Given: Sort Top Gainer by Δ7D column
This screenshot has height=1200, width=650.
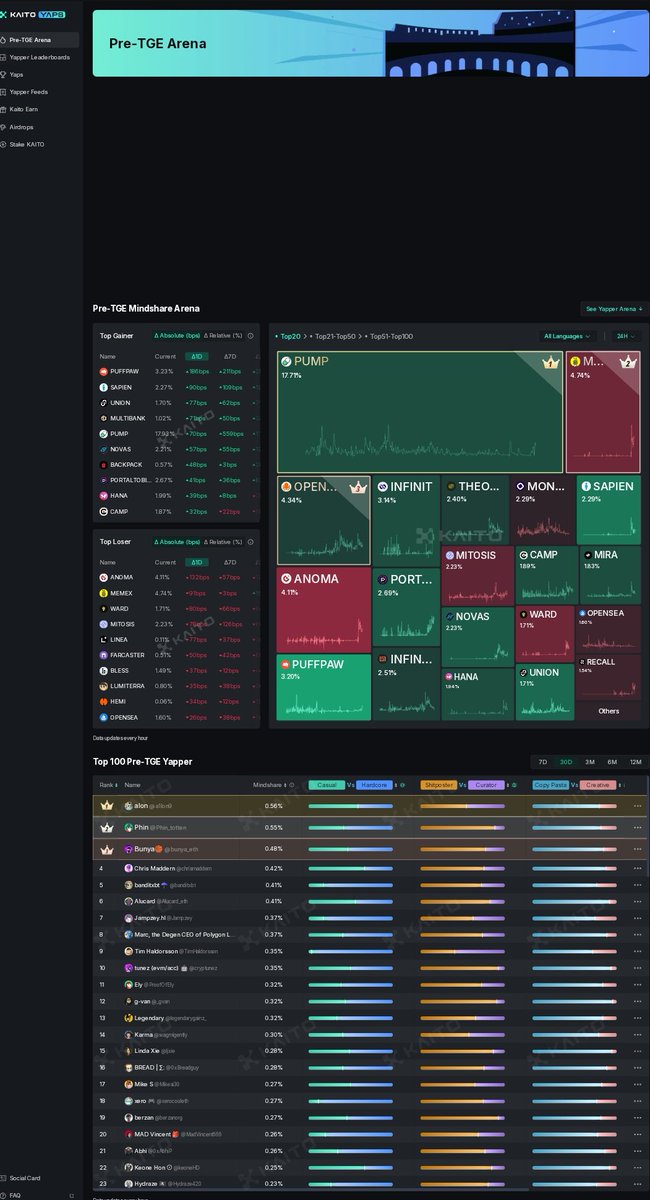Looking at the screenshot, I should point(230,356).
